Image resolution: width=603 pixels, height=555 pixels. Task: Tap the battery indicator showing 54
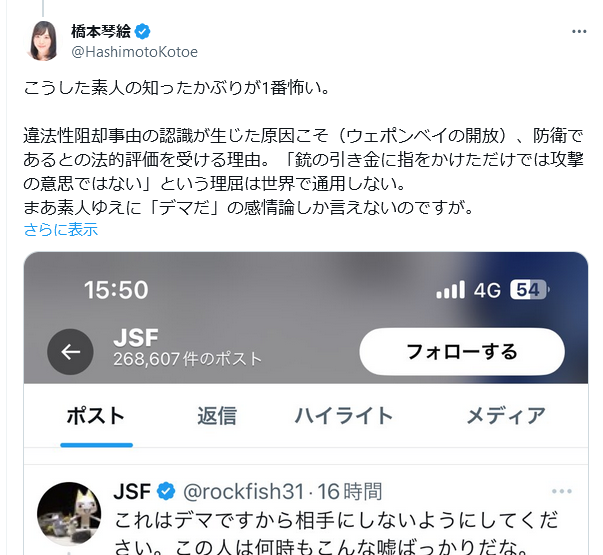coord(530,290)
